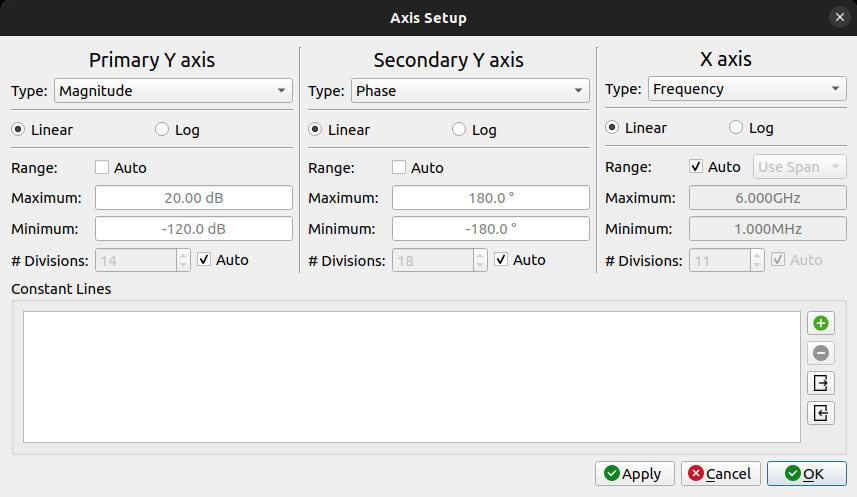The image size is (857, 497).
Task: Click Secondary Y axis Minimum field
Action: [x=490, y=229]
